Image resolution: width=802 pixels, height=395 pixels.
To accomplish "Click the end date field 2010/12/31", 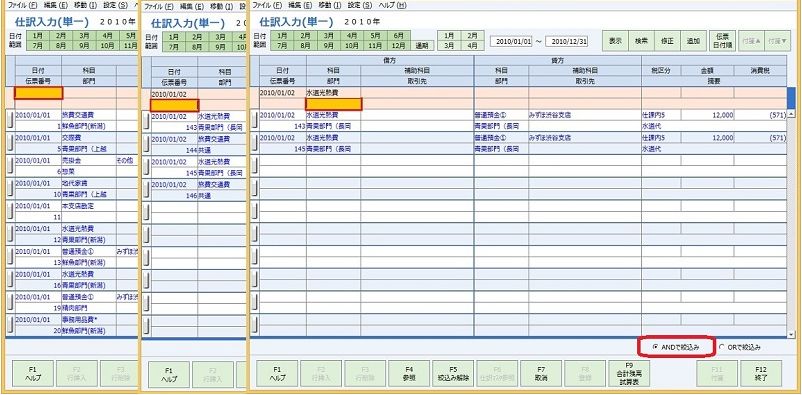I will pyautogui.click(x=567, y=41).
